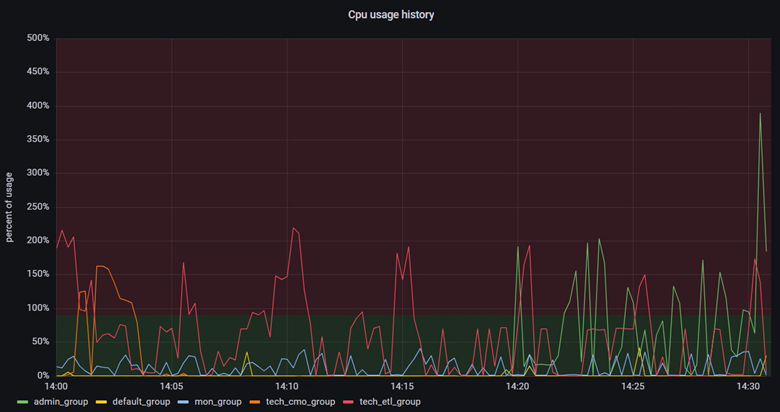780x412 pixels.
Task: Click the tech_cmo_group plateau near 14:02
Action: tap(100, 266)
